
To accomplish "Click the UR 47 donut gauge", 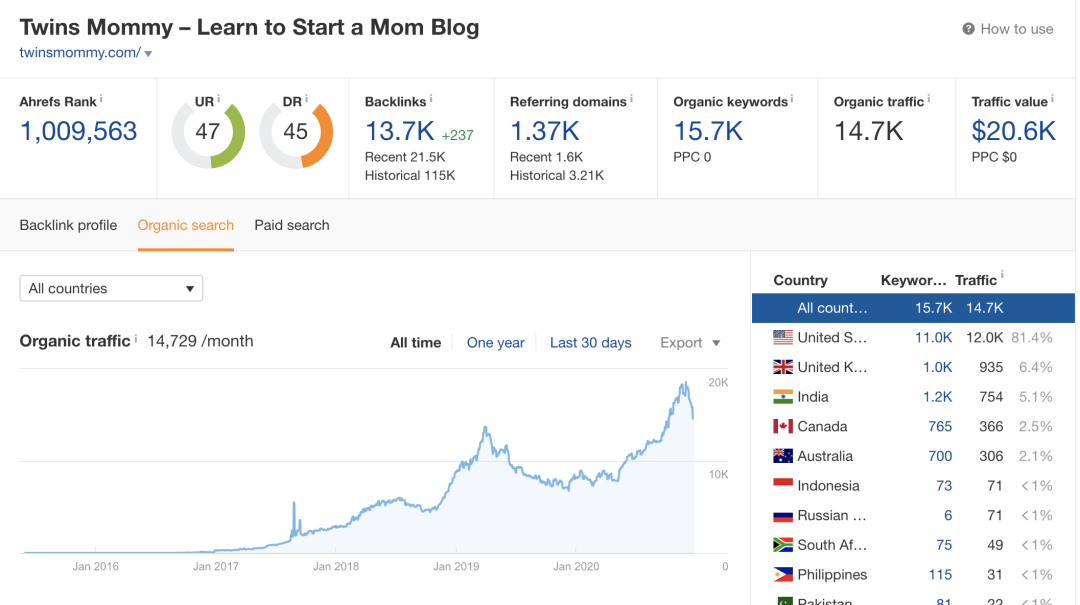I will pyautogui.click(x=208, y=132).
